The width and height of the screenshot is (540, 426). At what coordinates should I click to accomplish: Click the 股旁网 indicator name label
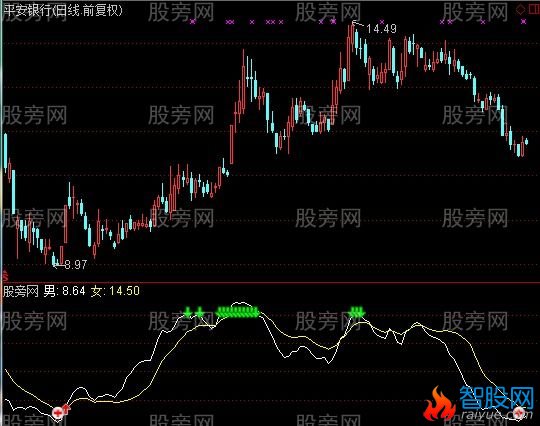pyautogui.click(x=20, y=291)
